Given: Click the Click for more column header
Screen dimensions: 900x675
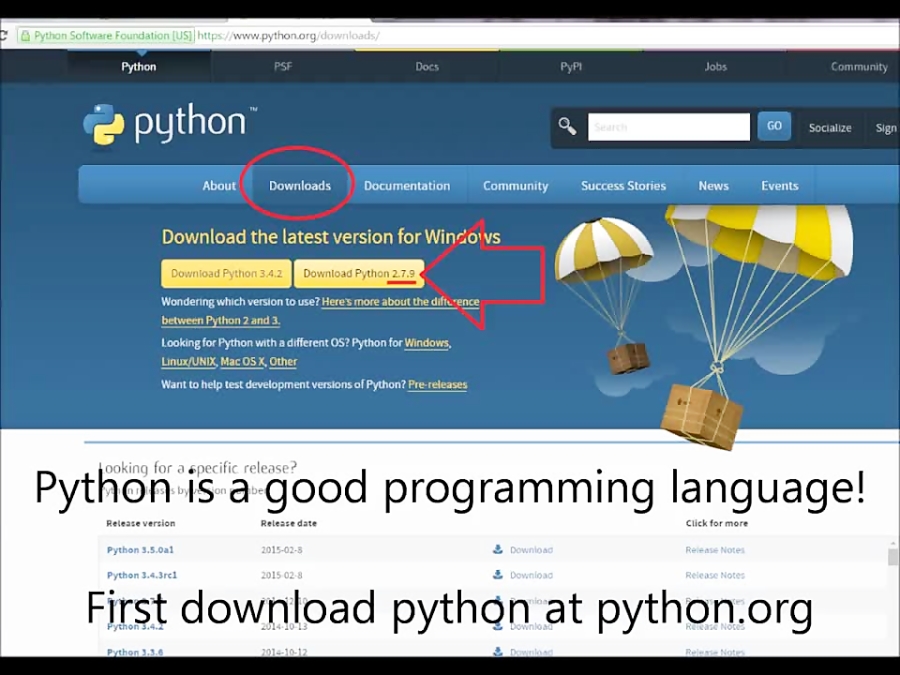Looking at the screenshot, I should coord(716,523).
